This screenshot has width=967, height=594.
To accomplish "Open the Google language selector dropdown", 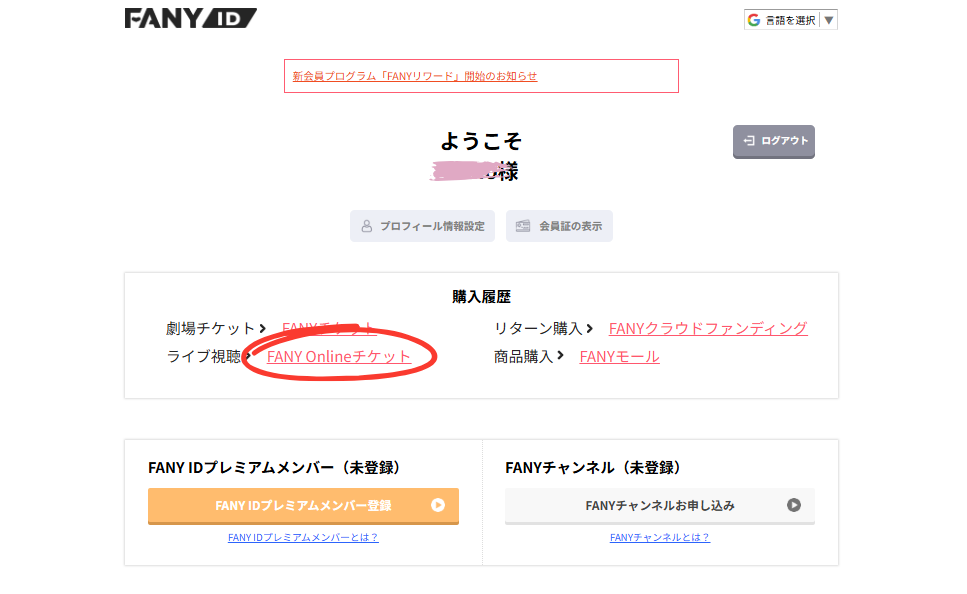I will (x=791, y=20).
